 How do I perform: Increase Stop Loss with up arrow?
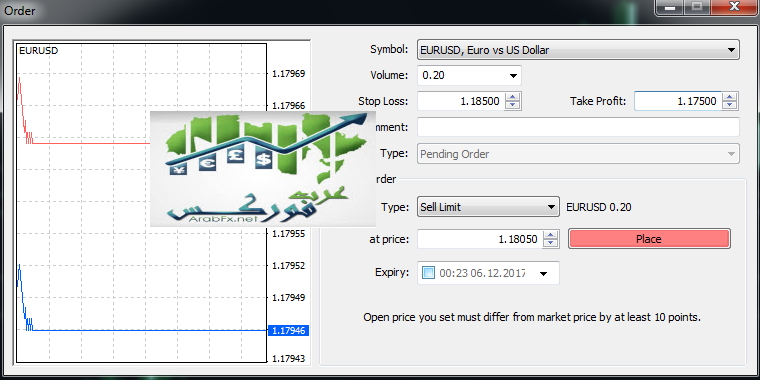click(512, 96)
